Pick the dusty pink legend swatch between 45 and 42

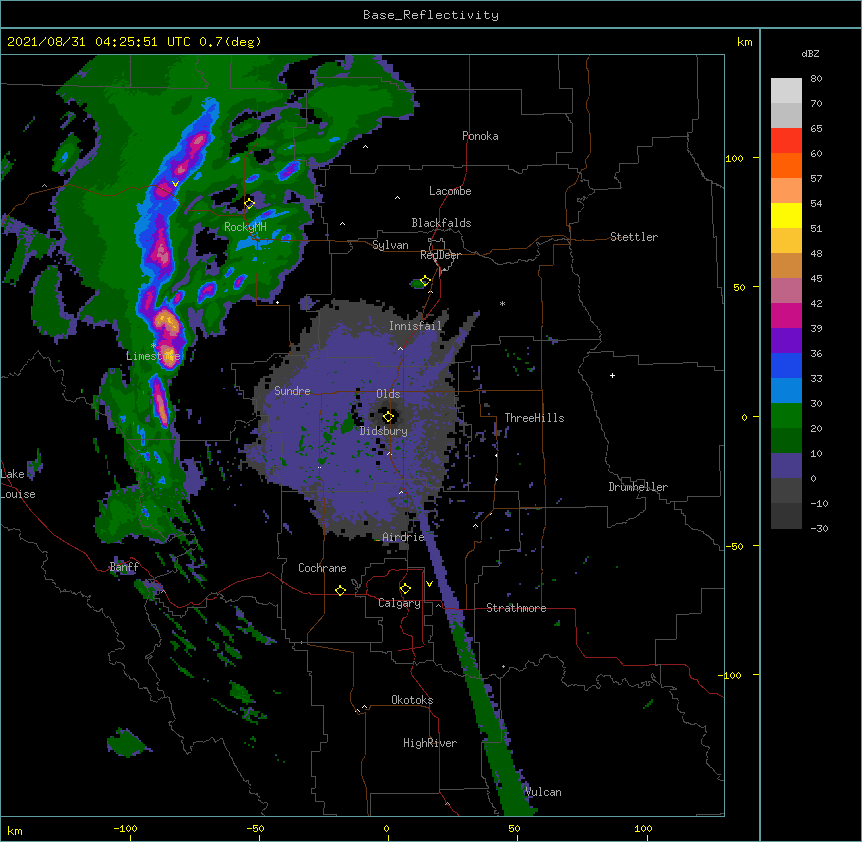[786, 291]
